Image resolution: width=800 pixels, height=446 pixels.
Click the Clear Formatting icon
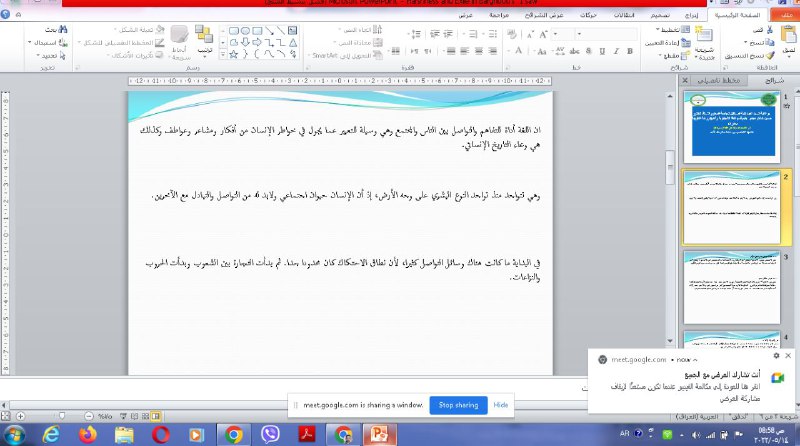click(512, 34)
